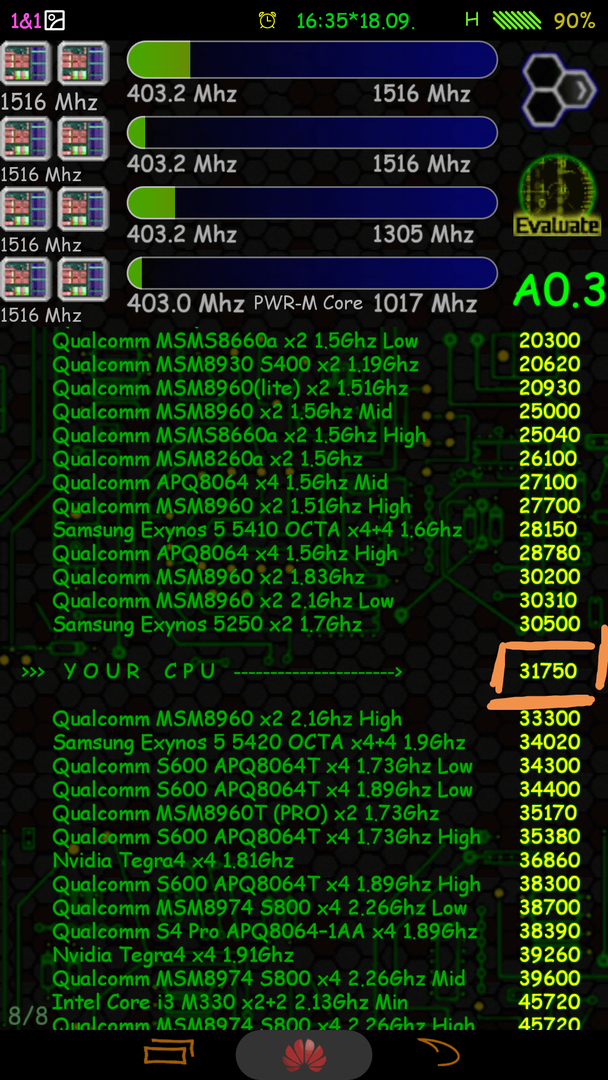The height and width of the screenshot is (1080, 608).
Task: Tap the frequency bar labeled PWR-M Core 1017 Mhz
Action: click(x=312, y=273)
